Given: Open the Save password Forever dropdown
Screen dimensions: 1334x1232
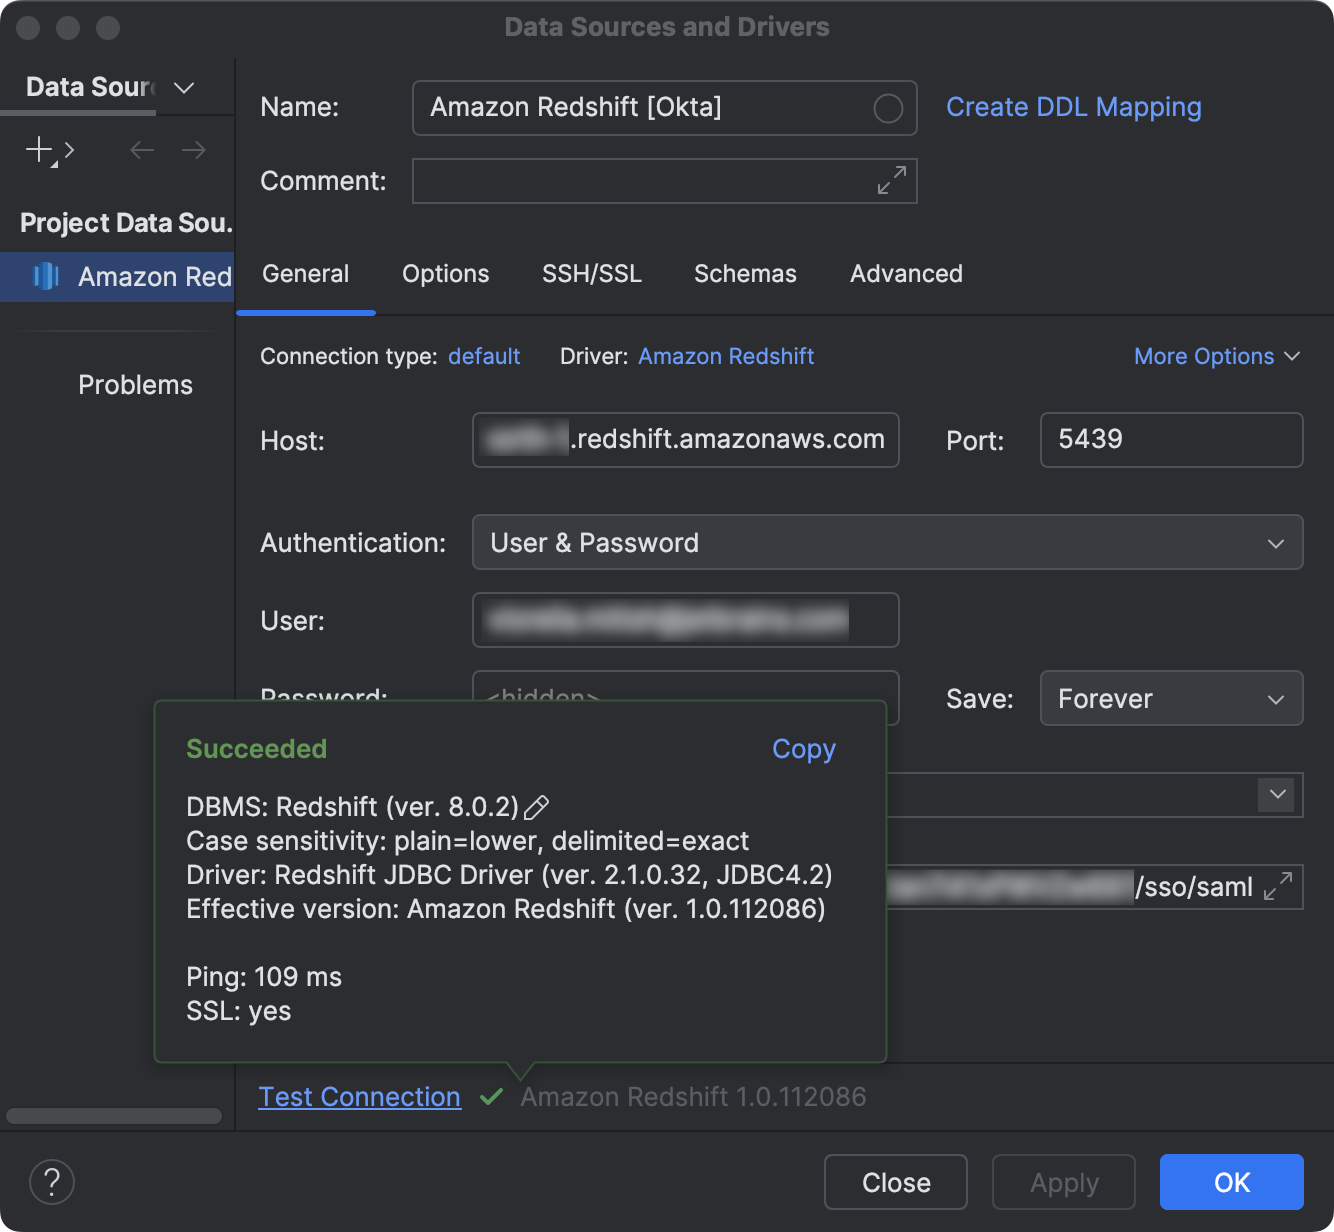Looking at the screenshot, I should pyautogui.click(x=1172, y=698).
